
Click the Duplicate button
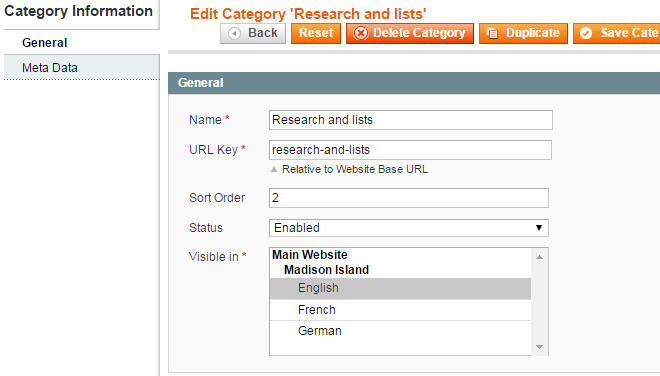[523, 33]
